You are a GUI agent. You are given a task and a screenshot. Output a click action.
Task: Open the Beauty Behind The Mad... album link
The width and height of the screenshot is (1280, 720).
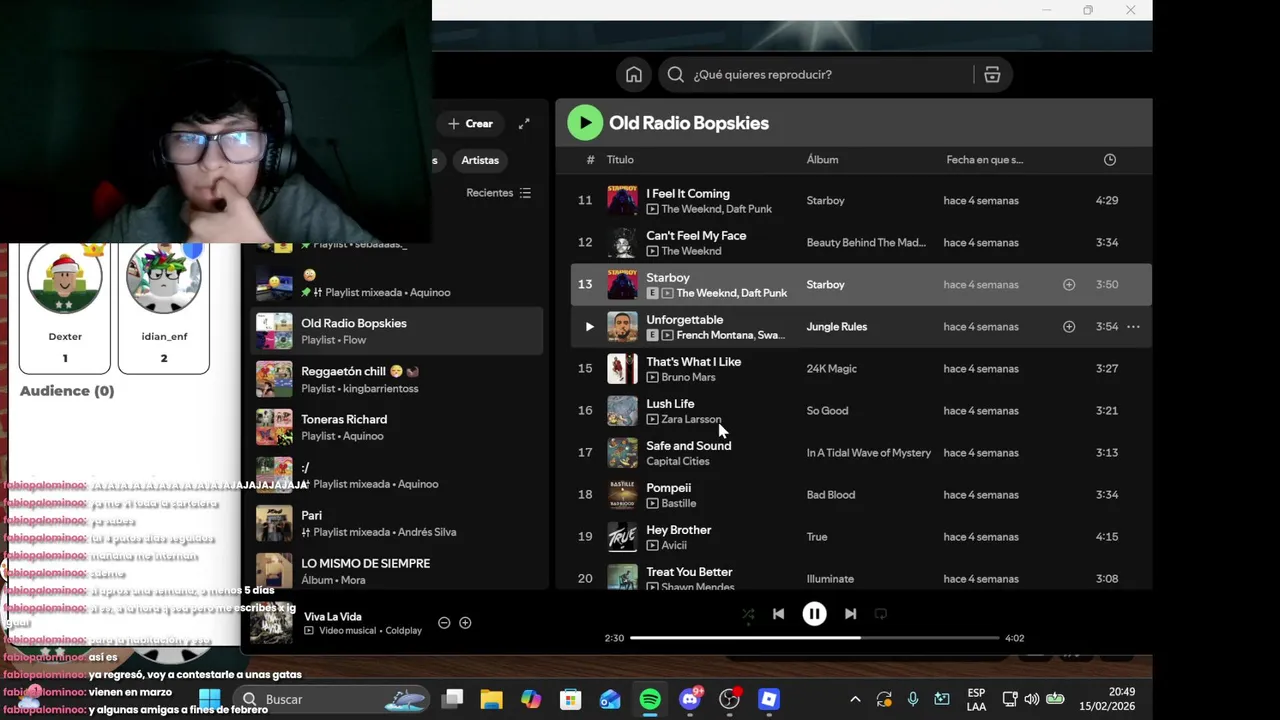click(x=866, y=243)
